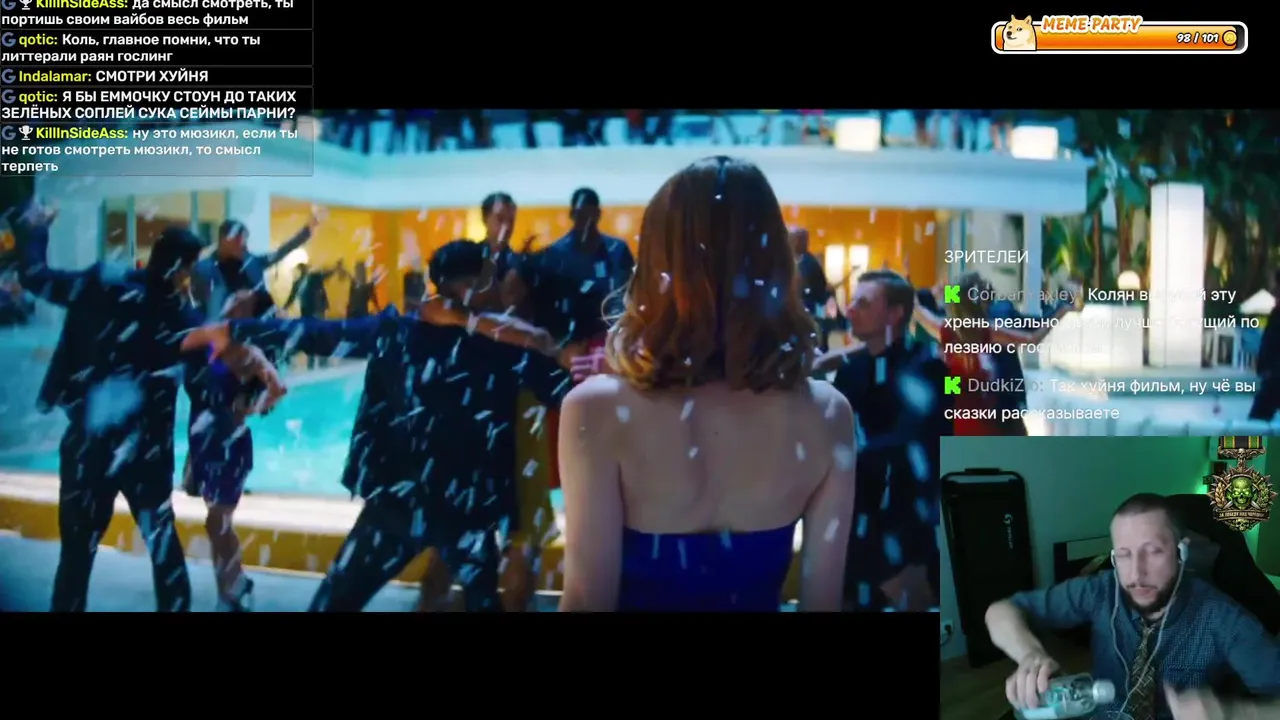Select the 98 / 101 counter value
The image size is (1280, 720).
(x=1197, y=38)
